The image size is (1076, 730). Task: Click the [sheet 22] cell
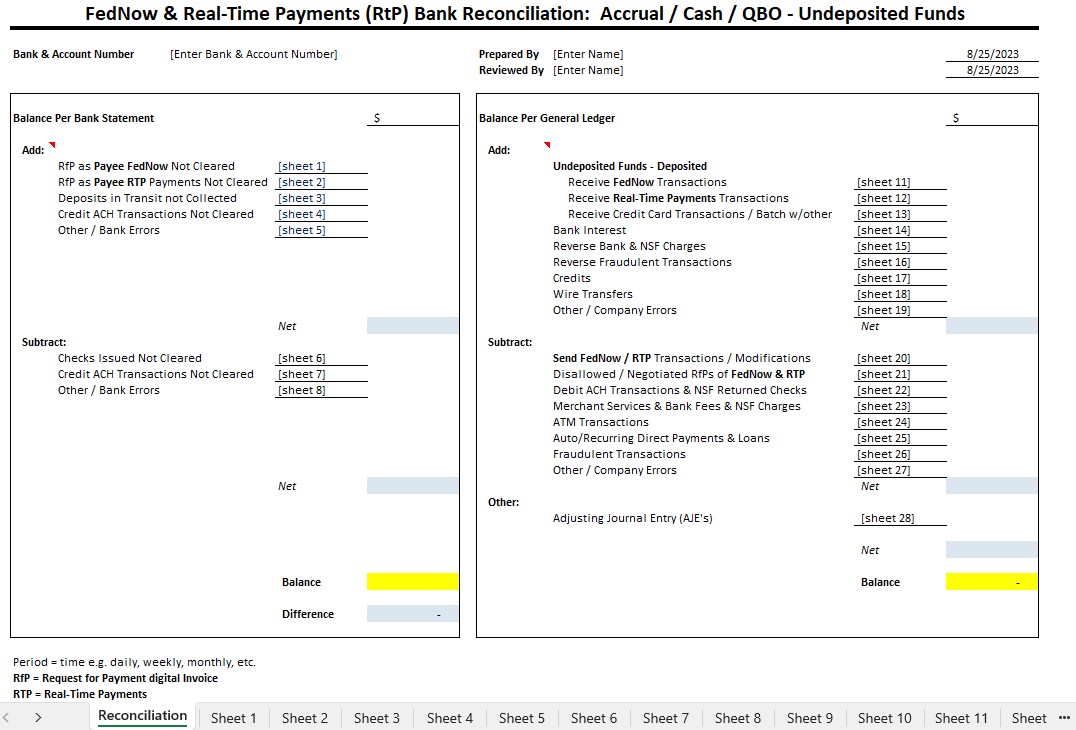(900, 390)
